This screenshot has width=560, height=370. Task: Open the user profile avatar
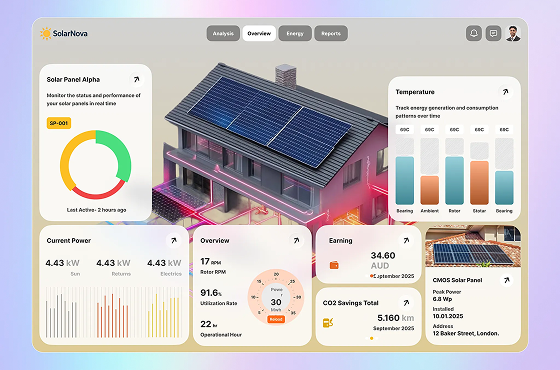[x=513, y=33]
